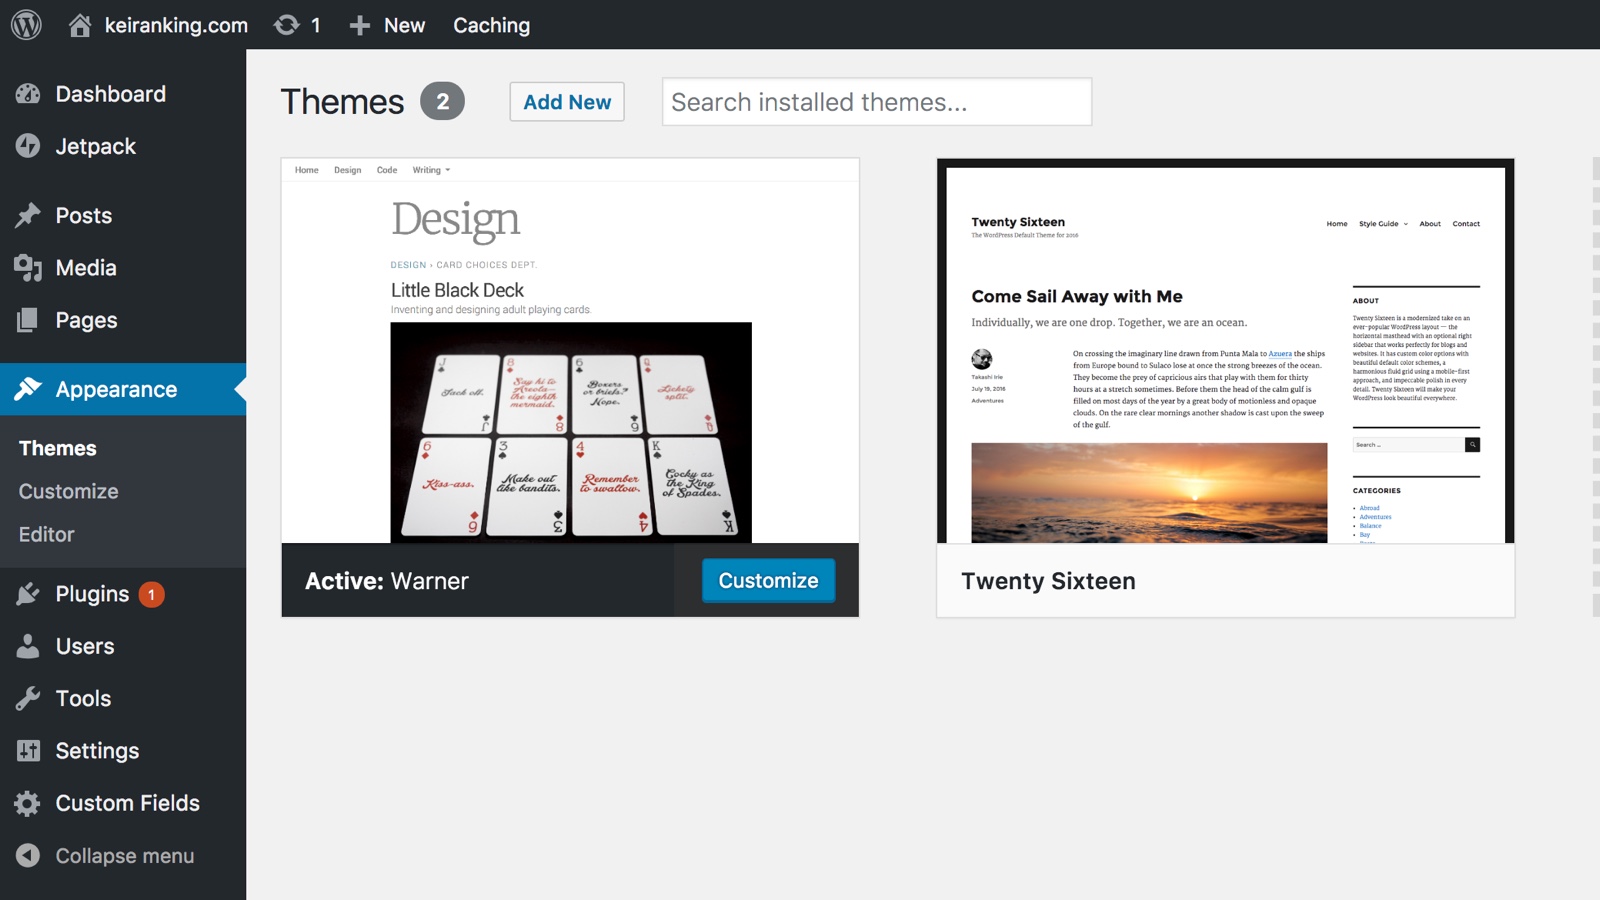Click the Tools wrench icon
1600x900 pixels.
point(28,698)
